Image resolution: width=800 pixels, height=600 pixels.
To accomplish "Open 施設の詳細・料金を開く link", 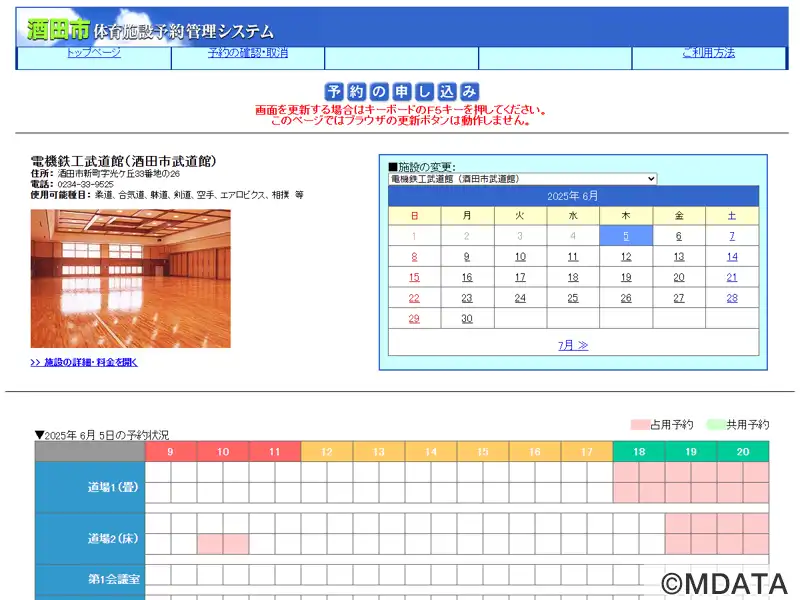I will pos(84,362).
